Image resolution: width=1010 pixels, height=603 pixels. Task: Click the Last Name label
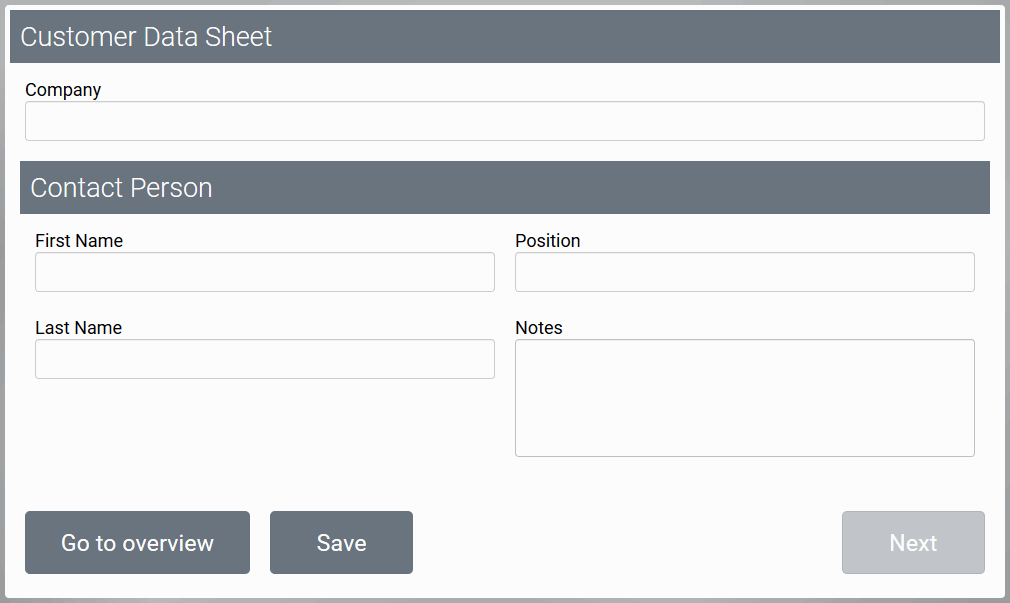(78, 328)
